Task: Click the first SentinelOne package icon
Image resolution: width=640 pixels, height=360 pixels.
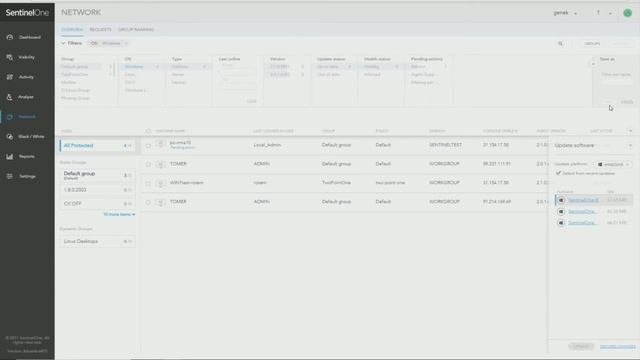Action: tap(561, 200)
